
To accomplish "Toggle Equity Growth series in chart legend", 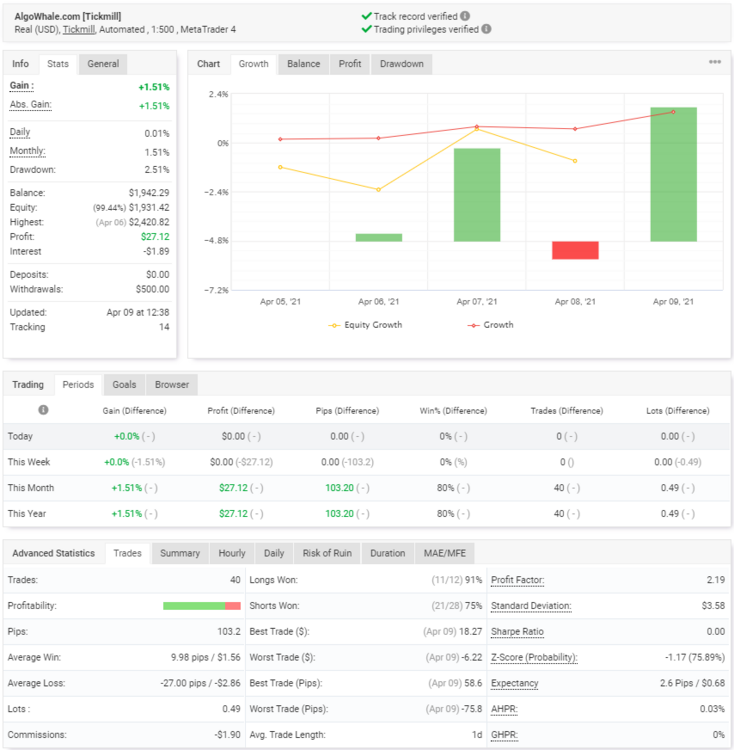I will click(365, 325).
